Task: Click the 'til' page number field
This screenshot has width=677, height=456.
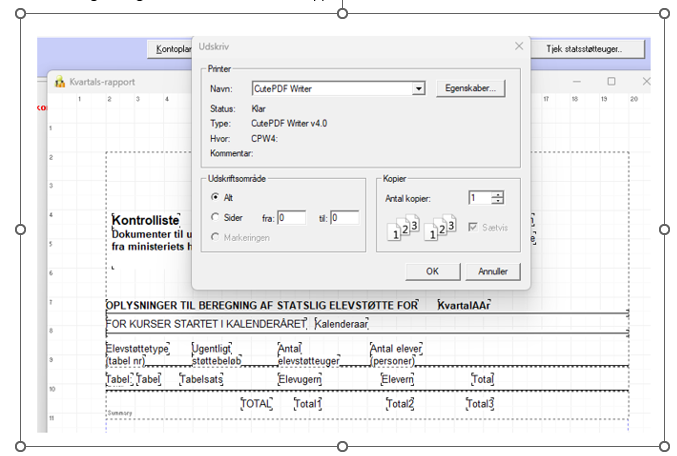Action: [x=345, y=218]
